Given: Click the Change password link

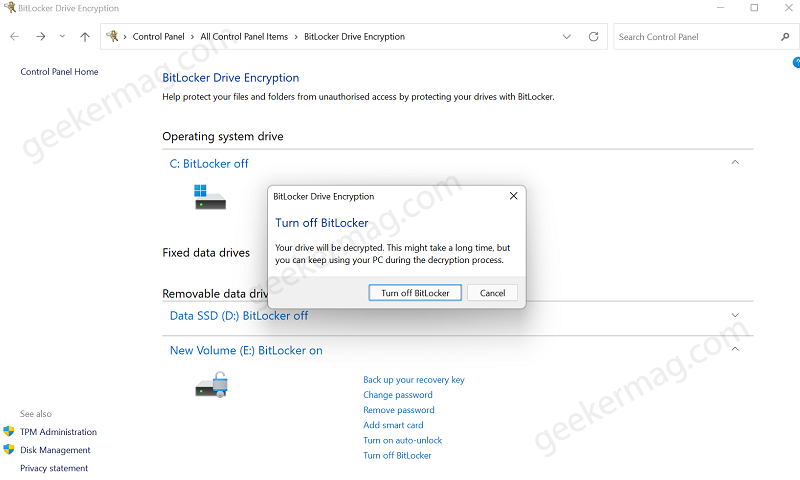Looking at the screenshot, I should [398, 395].
